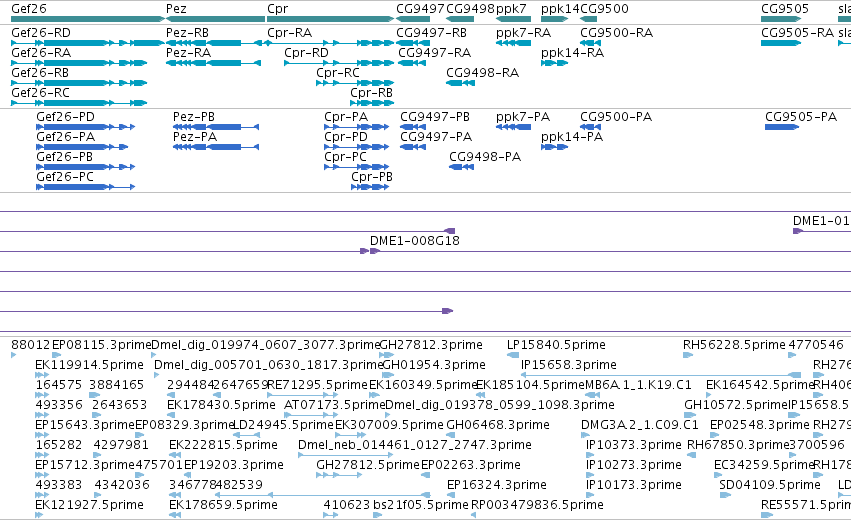Click the CG9500 gene feature

pos(589,19)
